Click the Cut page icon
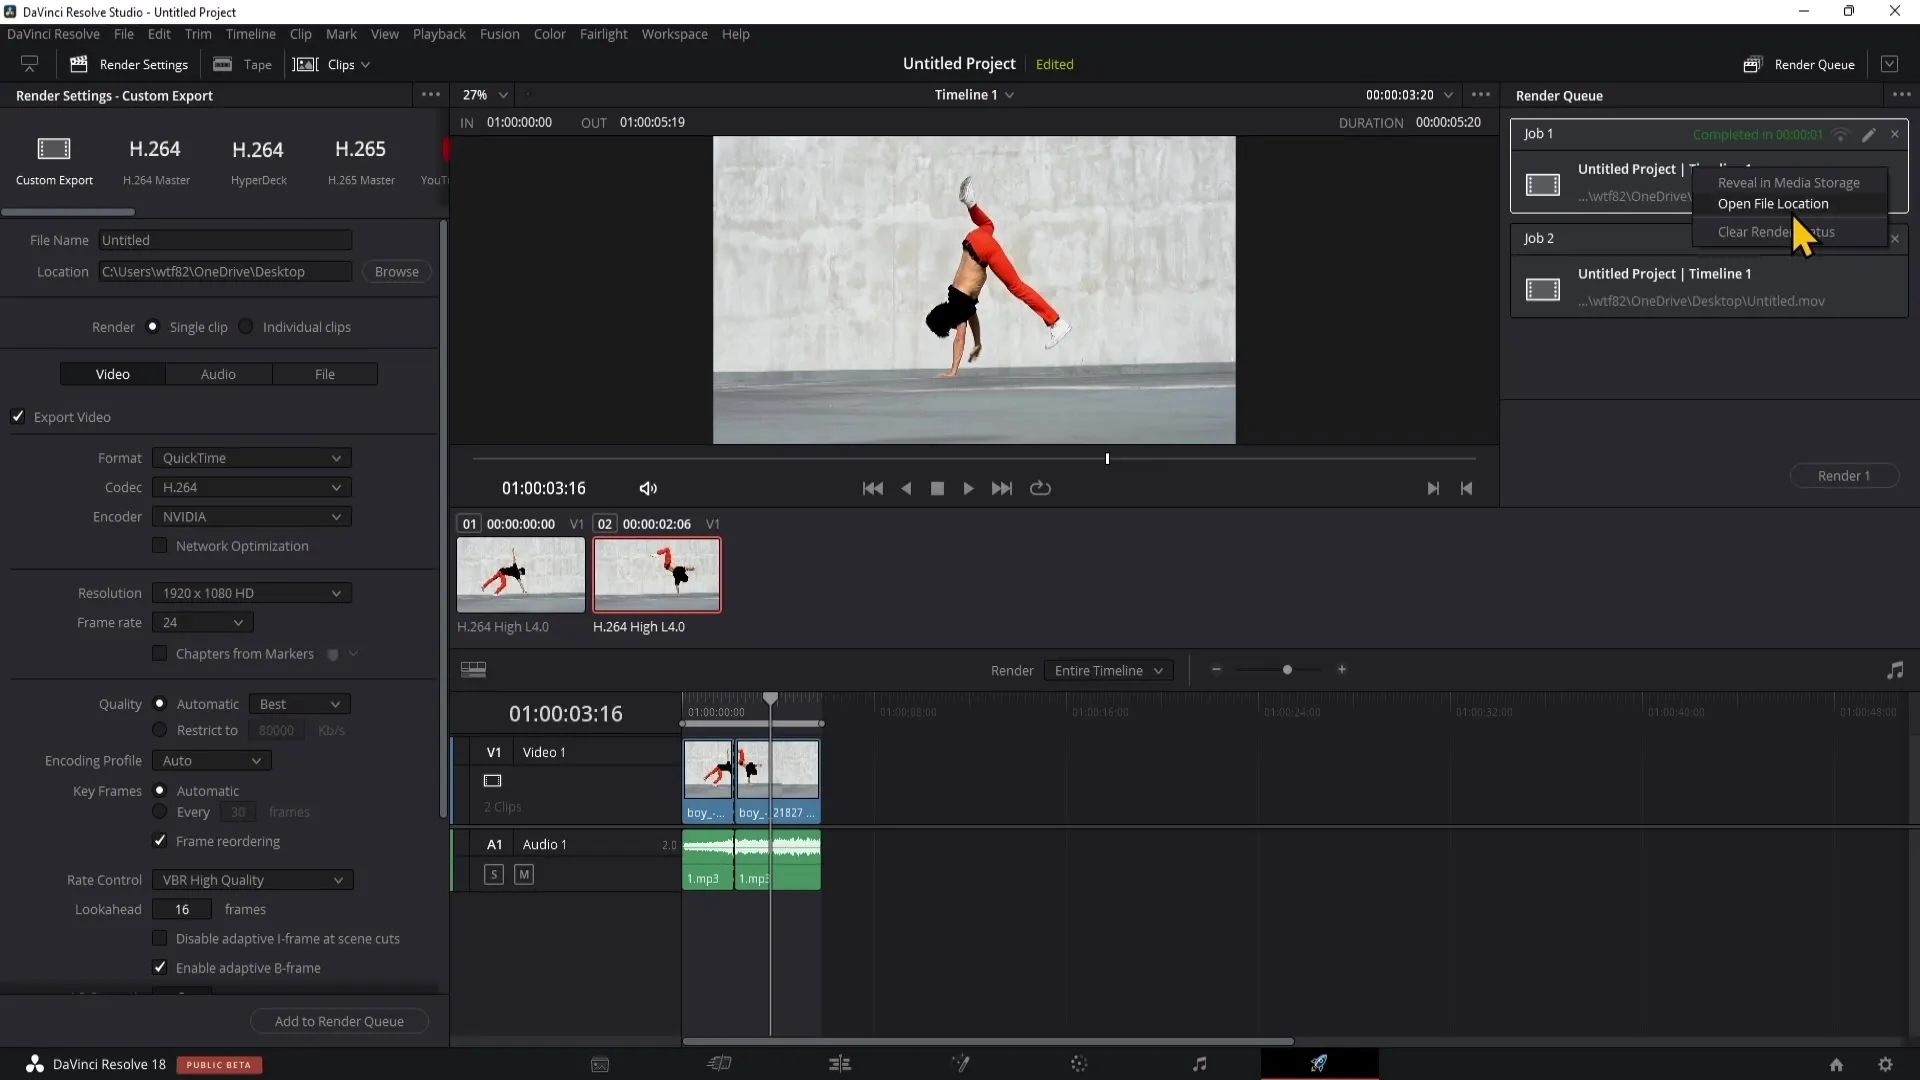1920x1080 pixels. [720, 1064]
